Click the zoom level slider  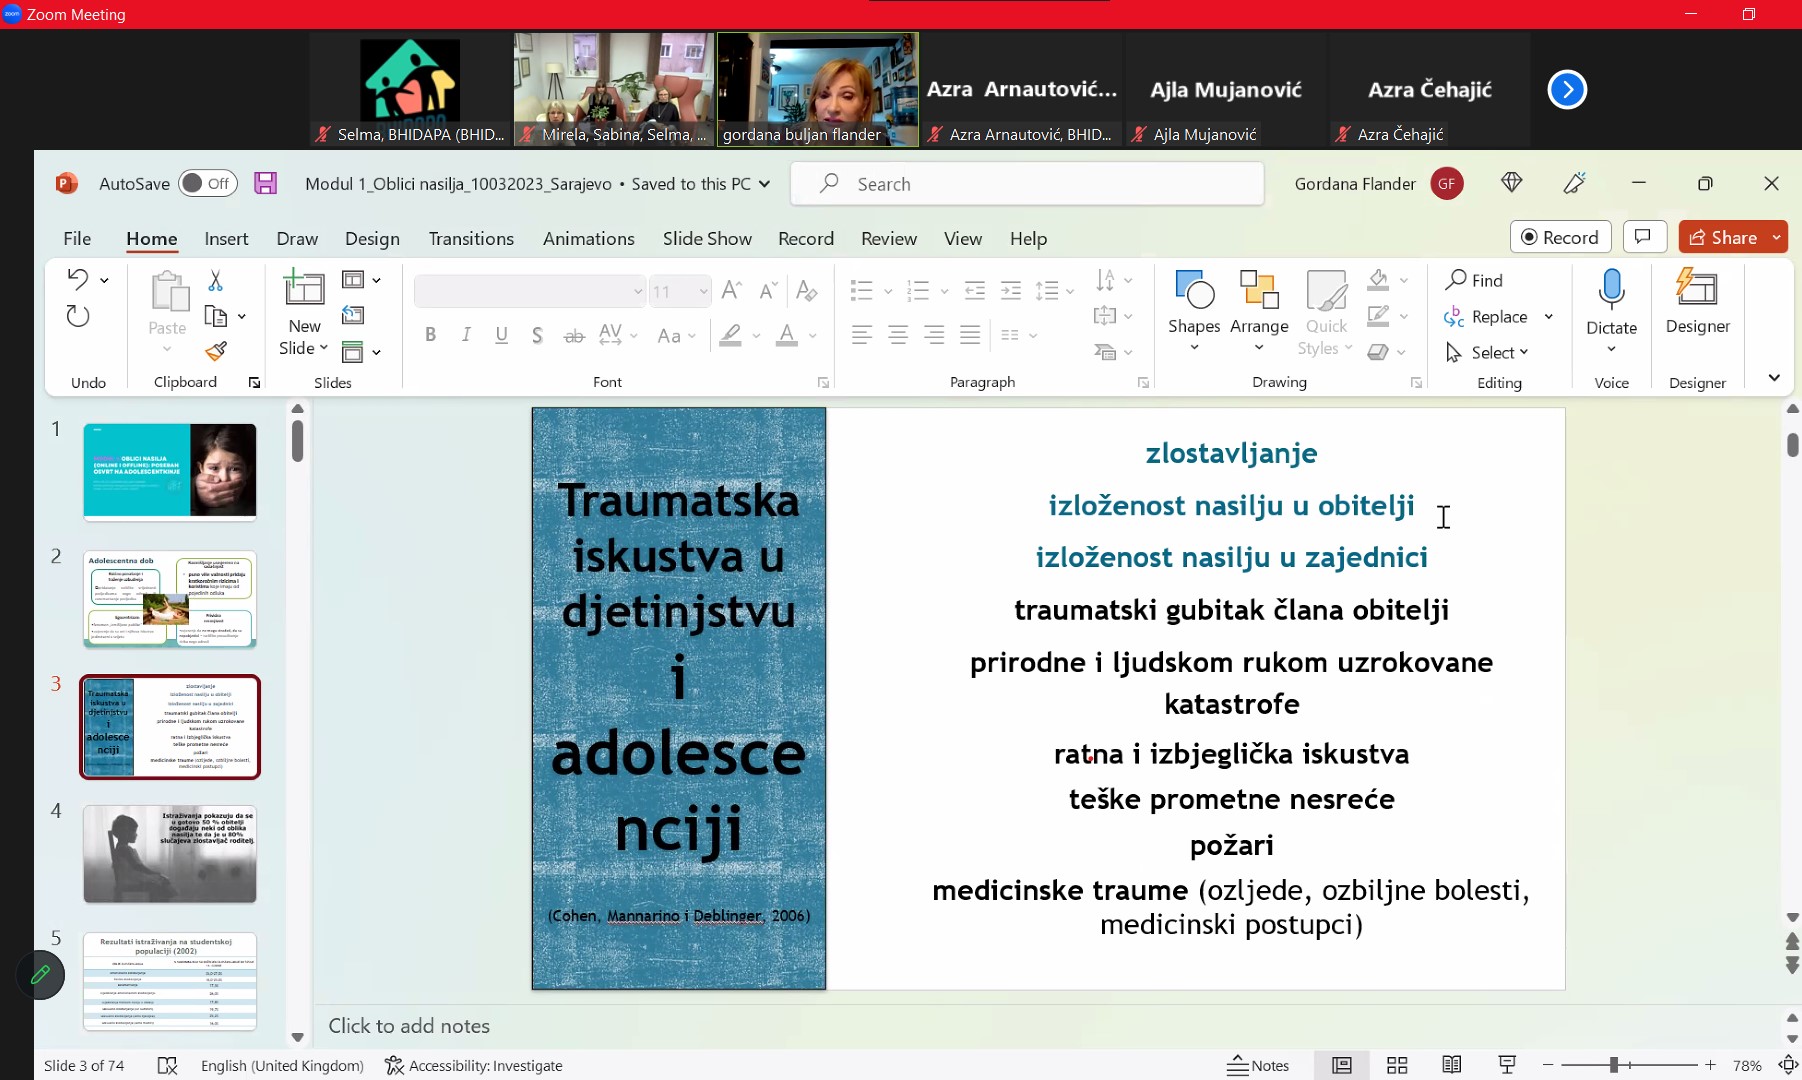1614,1065
